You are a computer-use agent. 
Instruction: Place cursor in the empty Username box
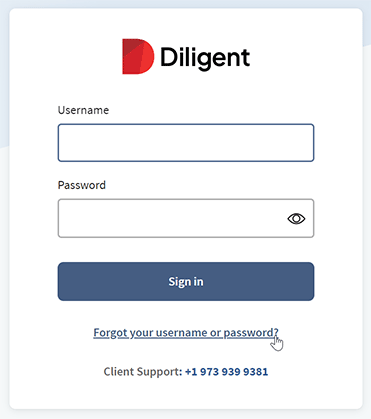[186, 143]
